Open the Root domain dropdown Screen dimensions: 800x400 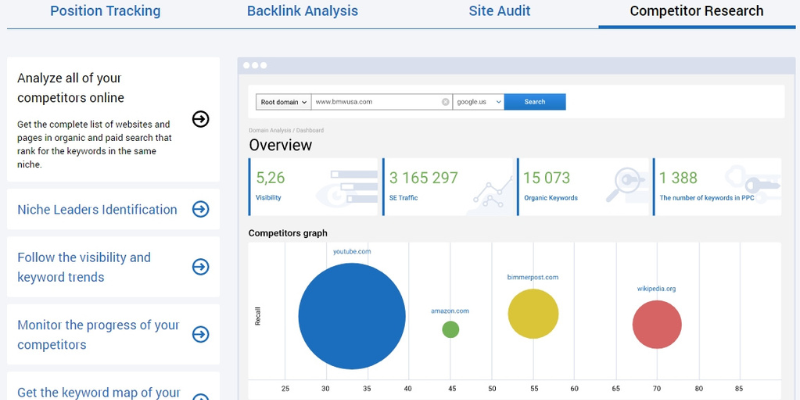coord(284,102)
